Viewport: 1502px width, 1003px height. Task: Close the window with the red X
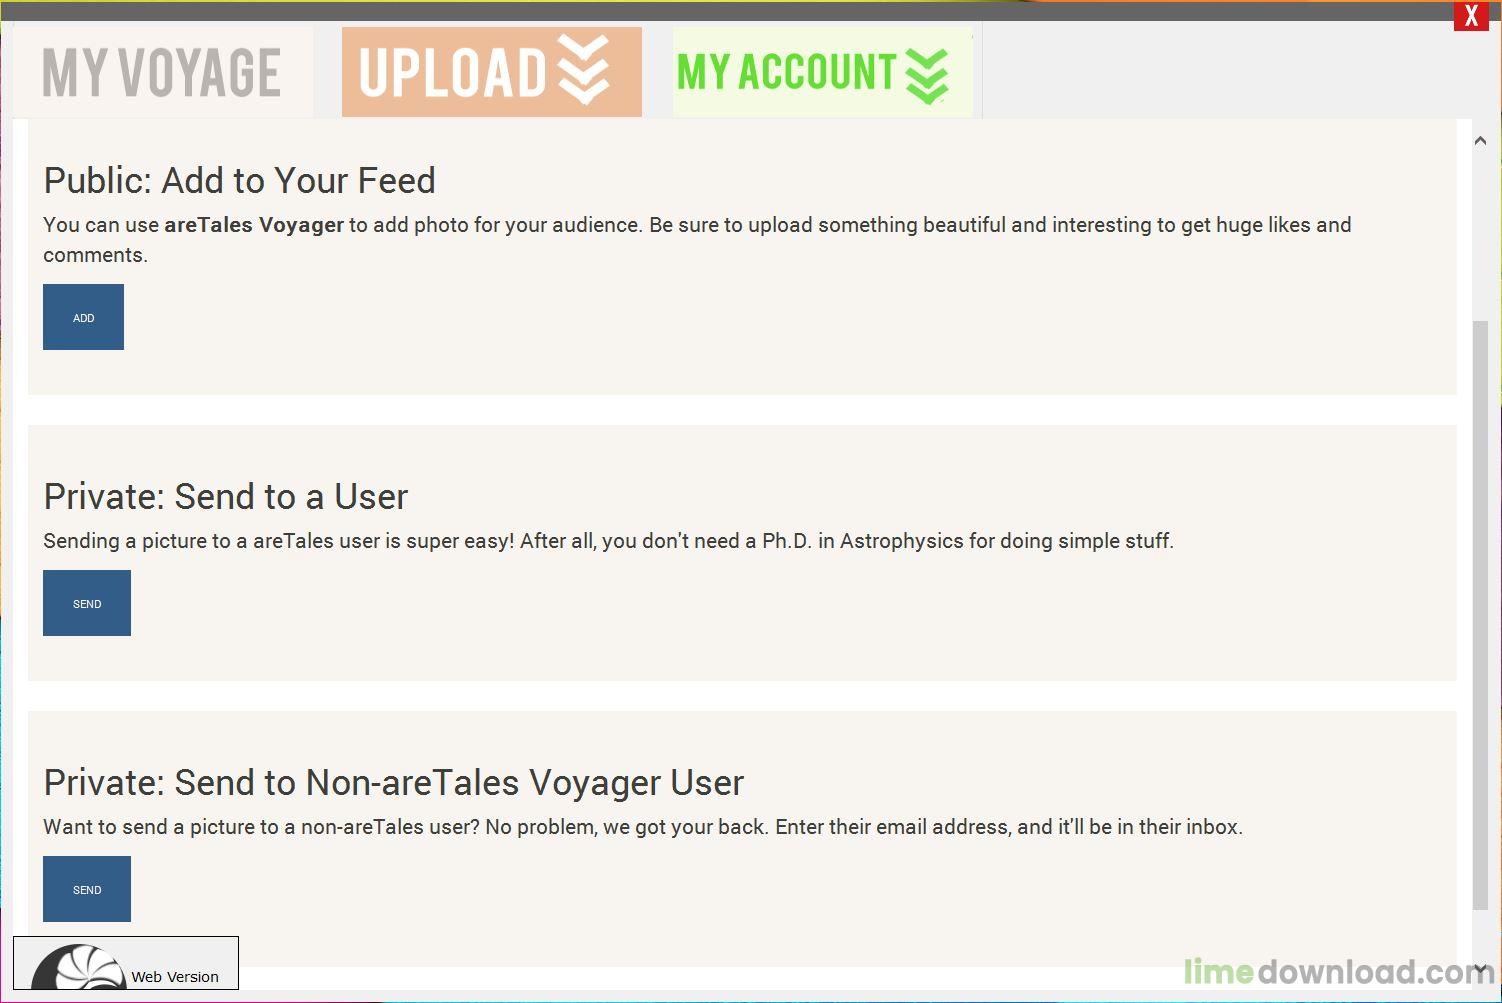(x=1471, y=16)
